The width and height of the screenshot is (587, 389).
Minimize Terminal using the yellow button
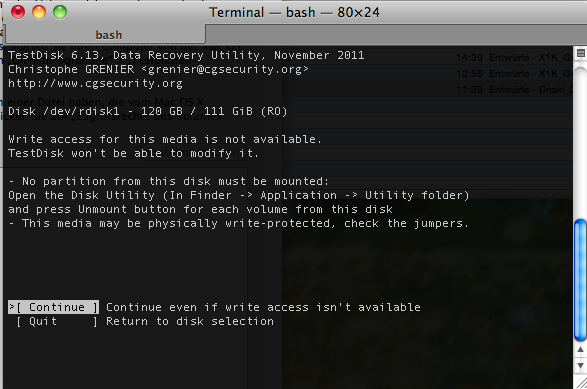39,12
